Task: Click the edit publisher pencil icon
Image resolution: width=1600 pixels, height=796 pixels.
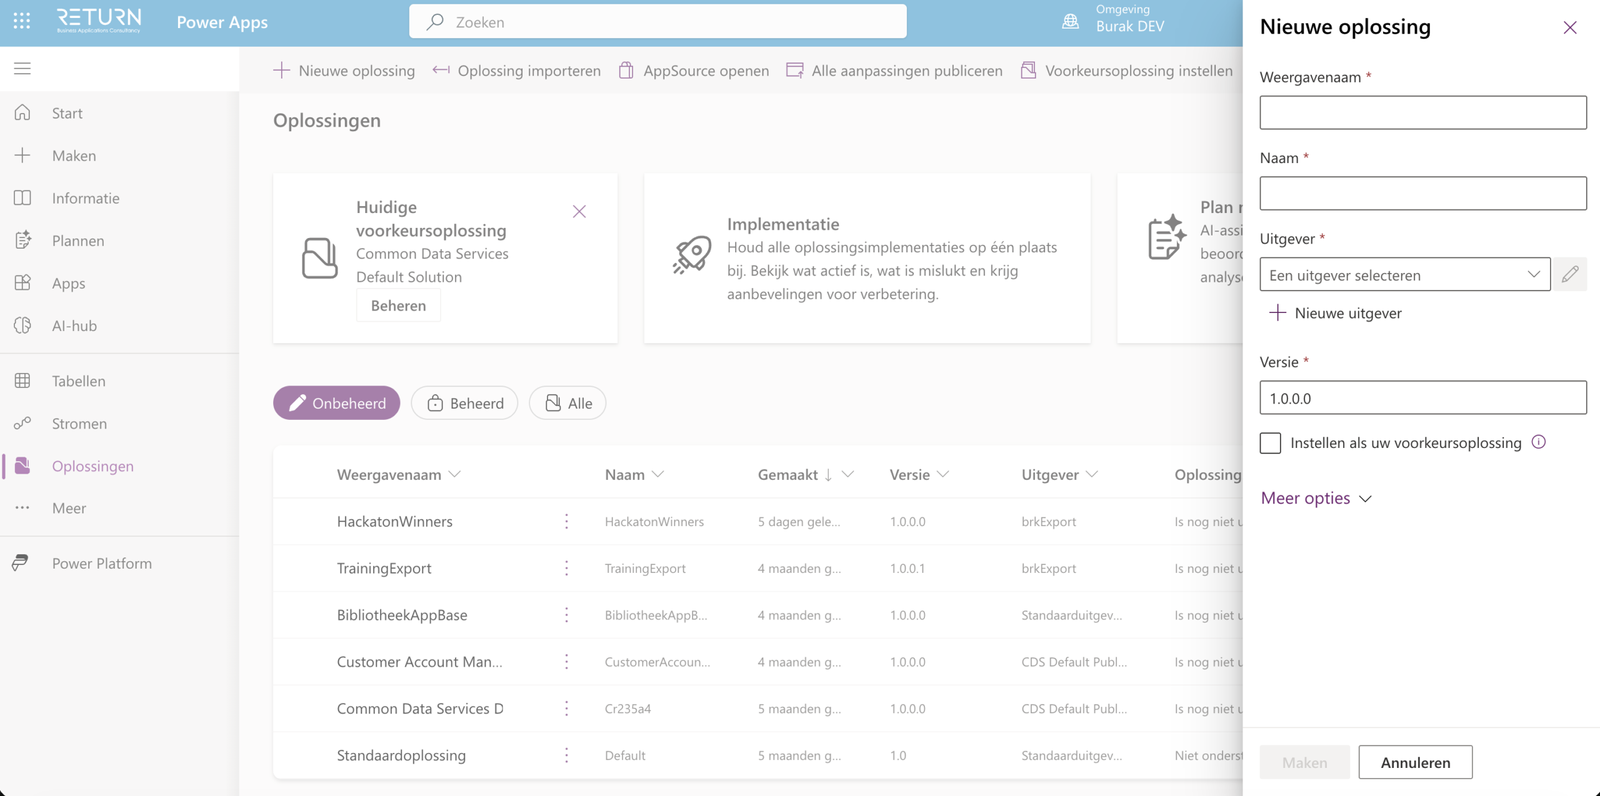Action: coord(1570,274)
